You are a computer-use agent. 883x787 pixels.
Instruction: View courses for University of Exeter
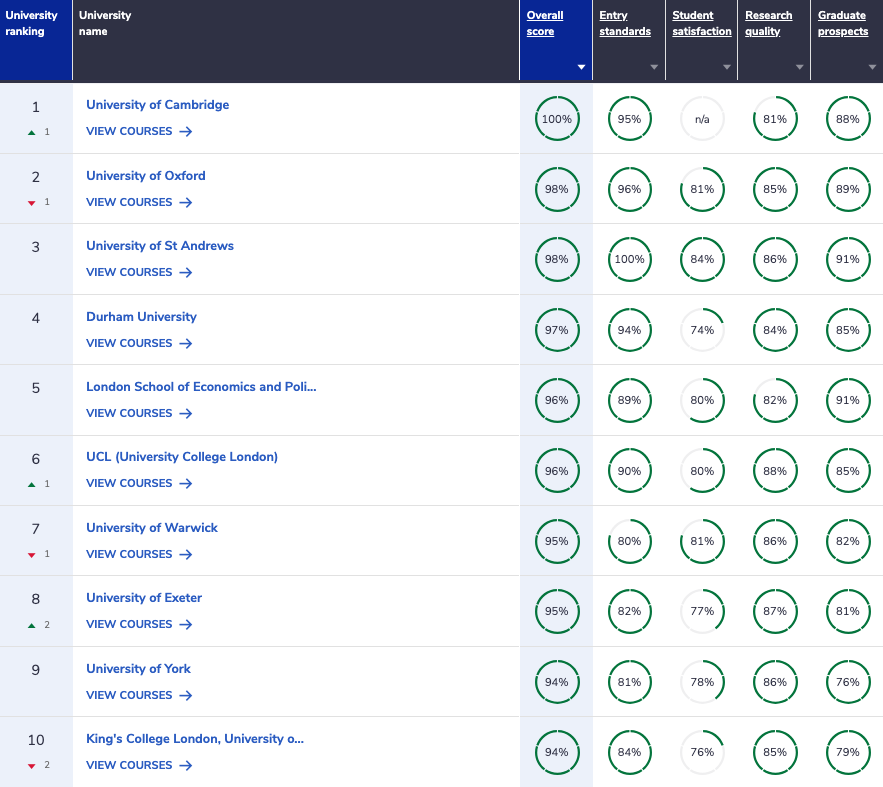click(139, 624)
